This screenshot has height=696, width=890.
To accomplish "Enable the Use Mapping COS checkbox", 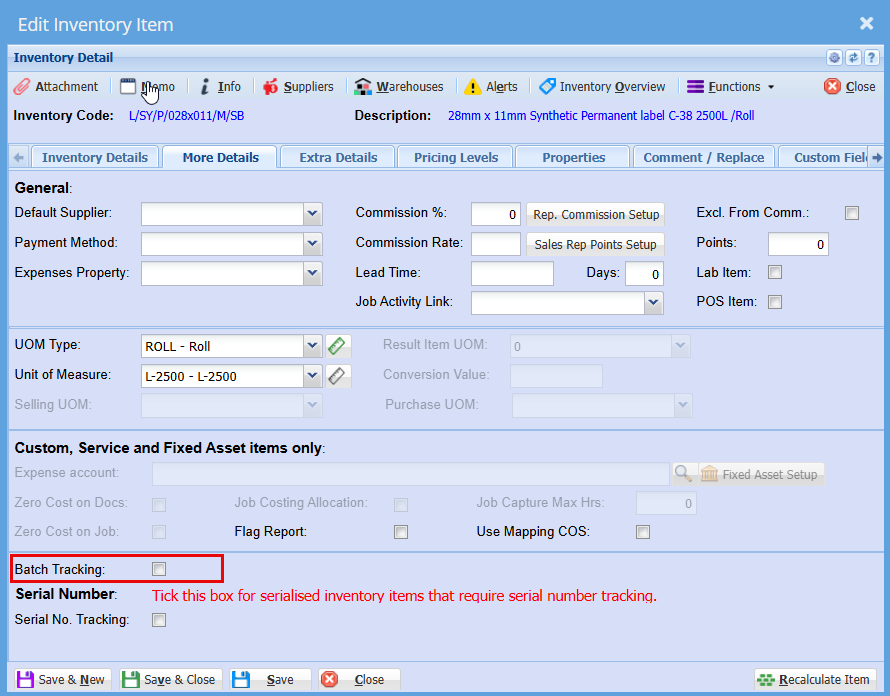I will point(643,532).
